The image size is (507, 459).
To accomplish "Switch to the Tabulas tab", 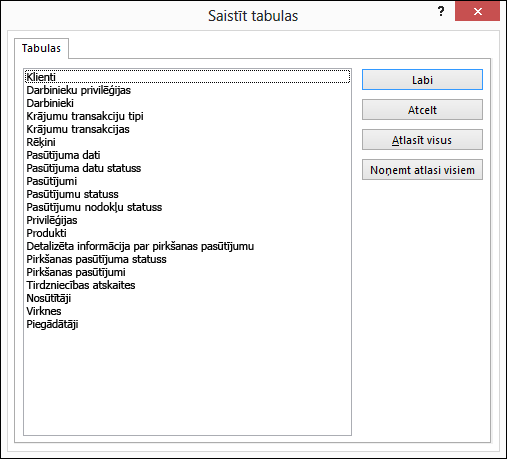I will tap(41, 48).
